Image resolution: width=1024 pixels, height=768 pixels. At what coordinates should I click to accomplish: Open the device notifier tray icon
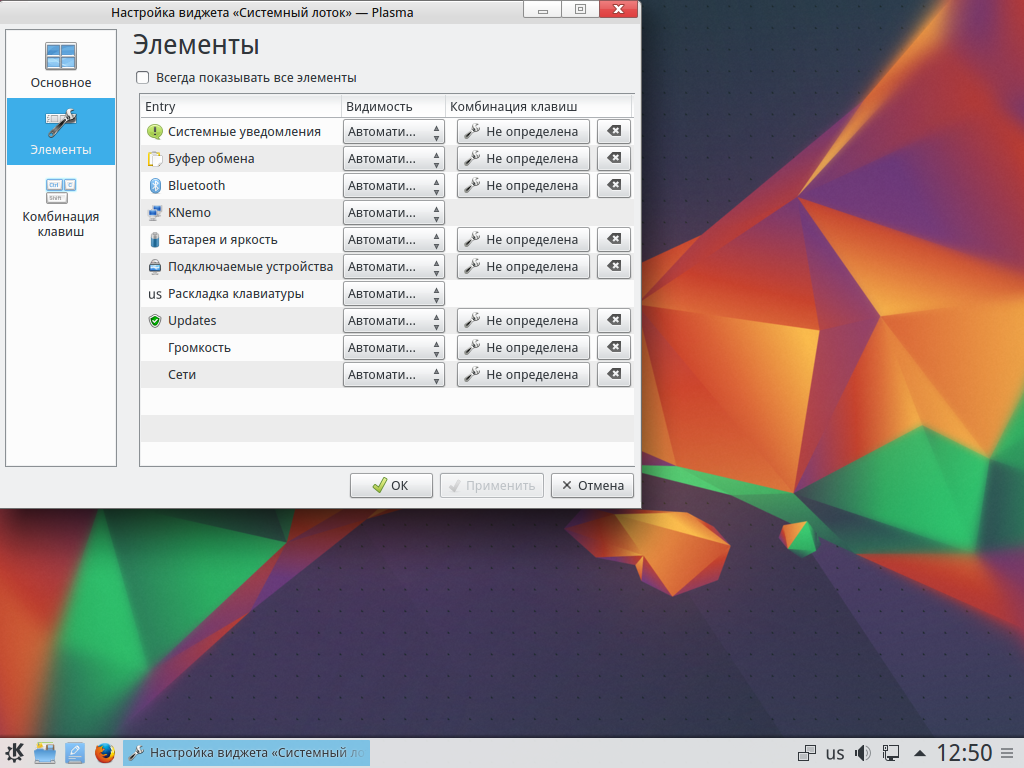click(891, 753)
